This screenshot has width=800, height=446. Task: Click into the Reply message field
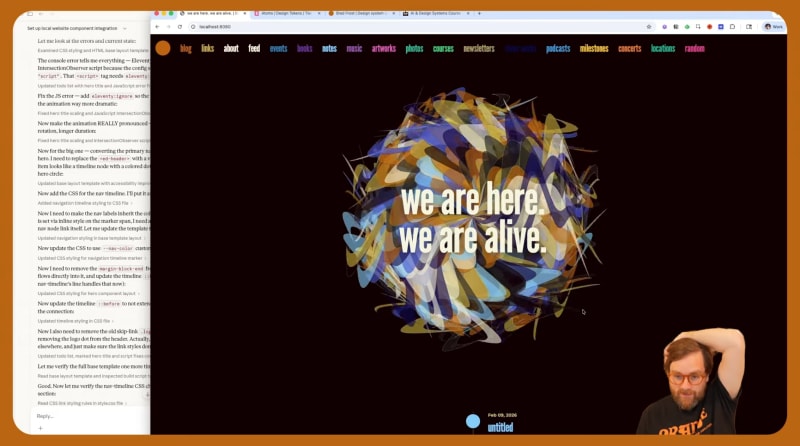point(80,415)
